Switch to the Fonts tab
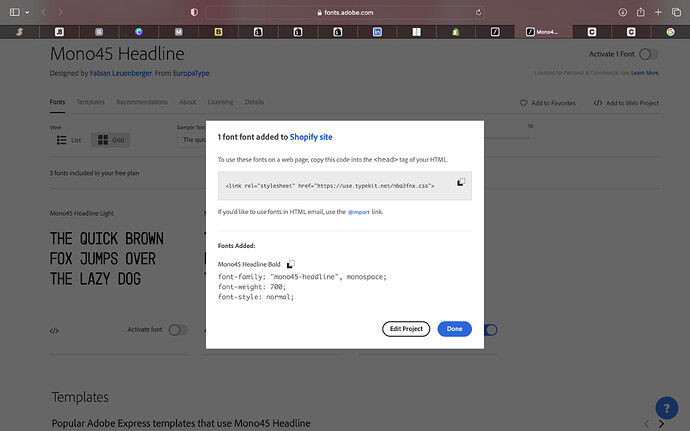Screen dimensions: 690x431 (57, 102)
